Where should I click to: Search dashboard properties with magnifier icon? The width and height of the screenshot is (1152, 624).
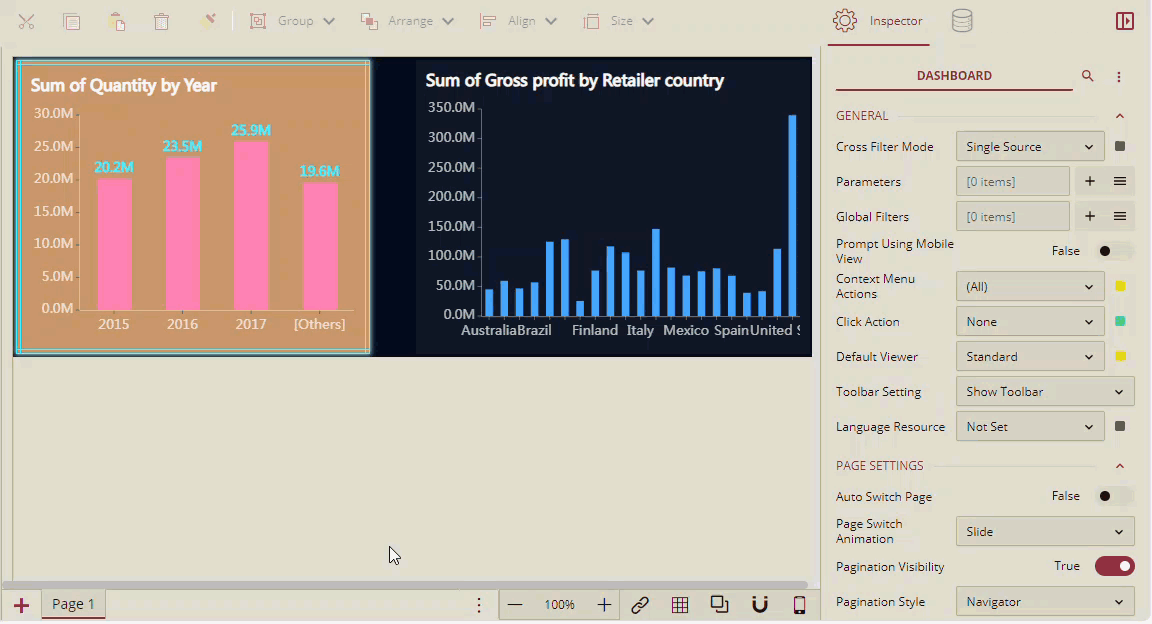click(x=1088, y=76)
